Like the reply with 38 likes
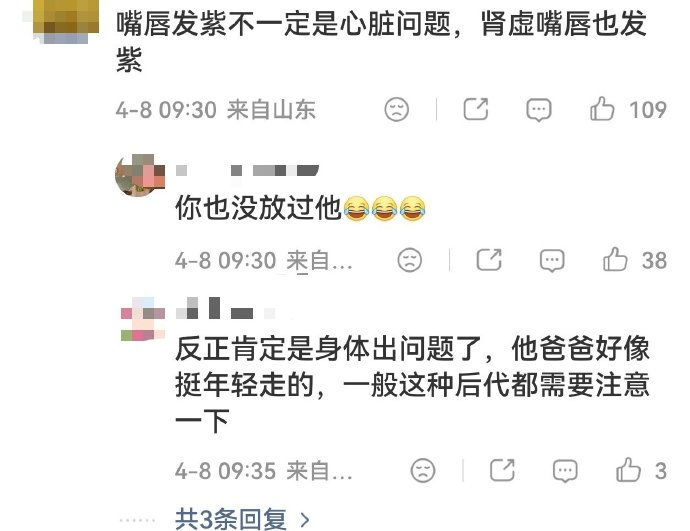 pyautogui.click(x=615, y=259)
